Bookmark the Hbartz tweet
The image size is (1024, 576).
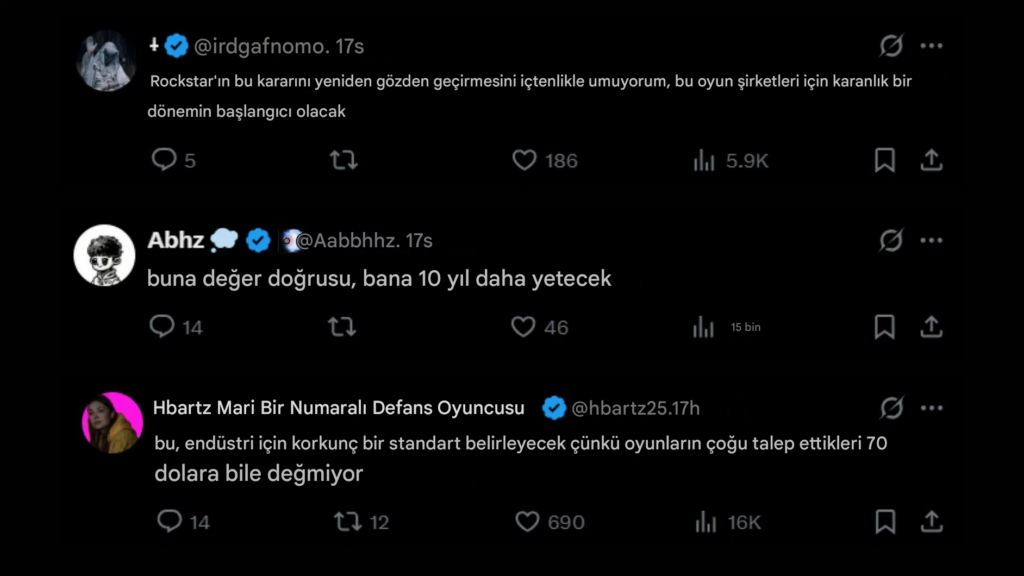point(884,521)
